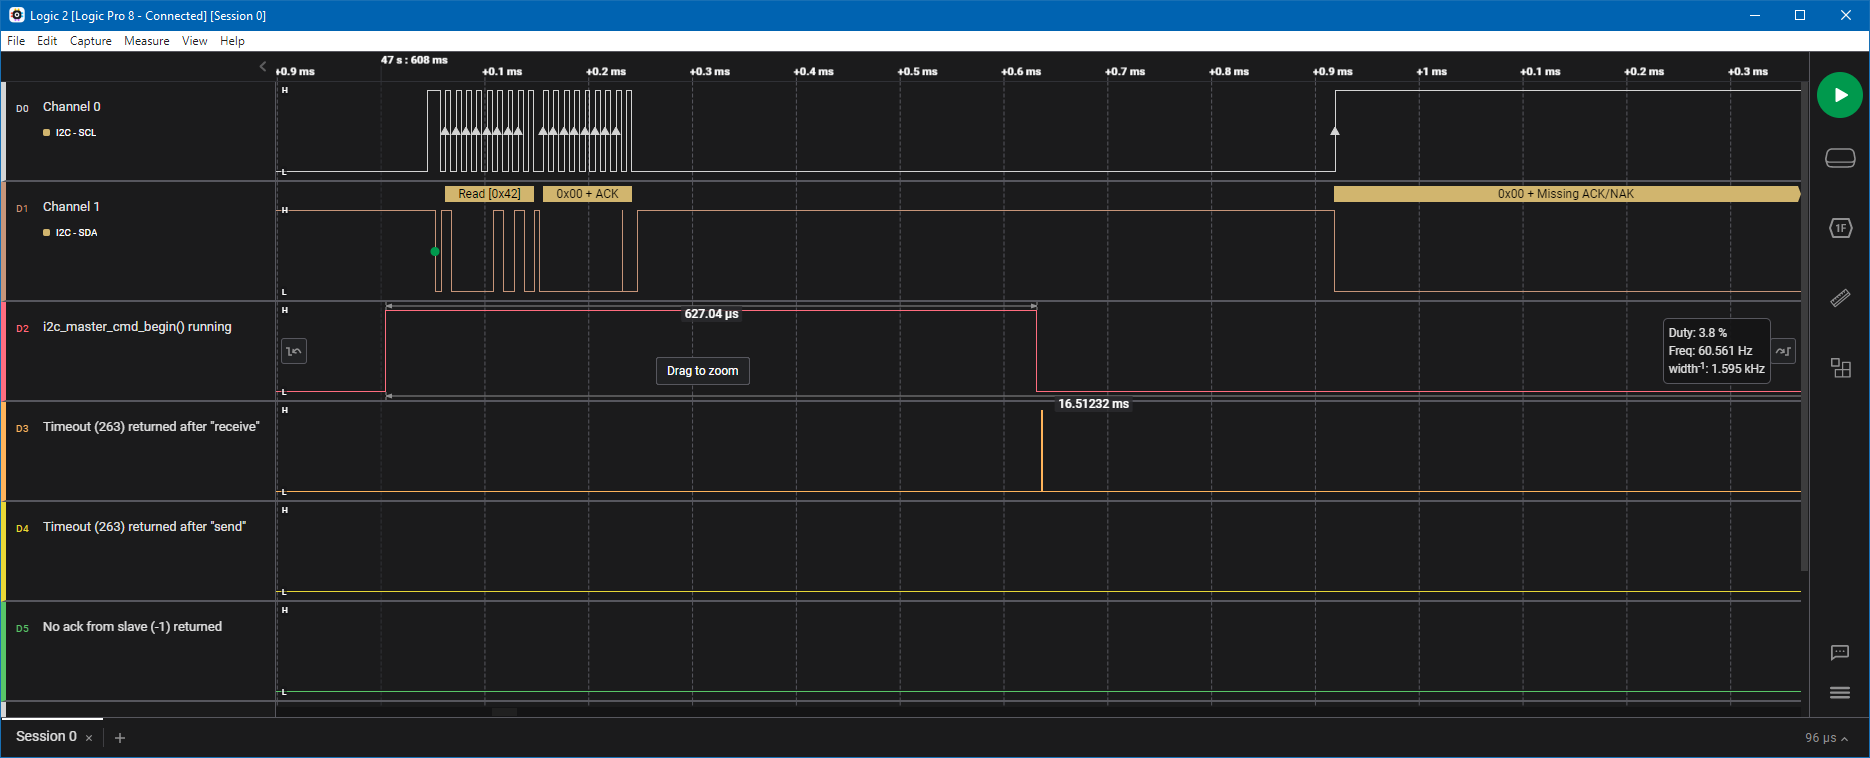Open the View menu
1870x758 pixels.
195,41
